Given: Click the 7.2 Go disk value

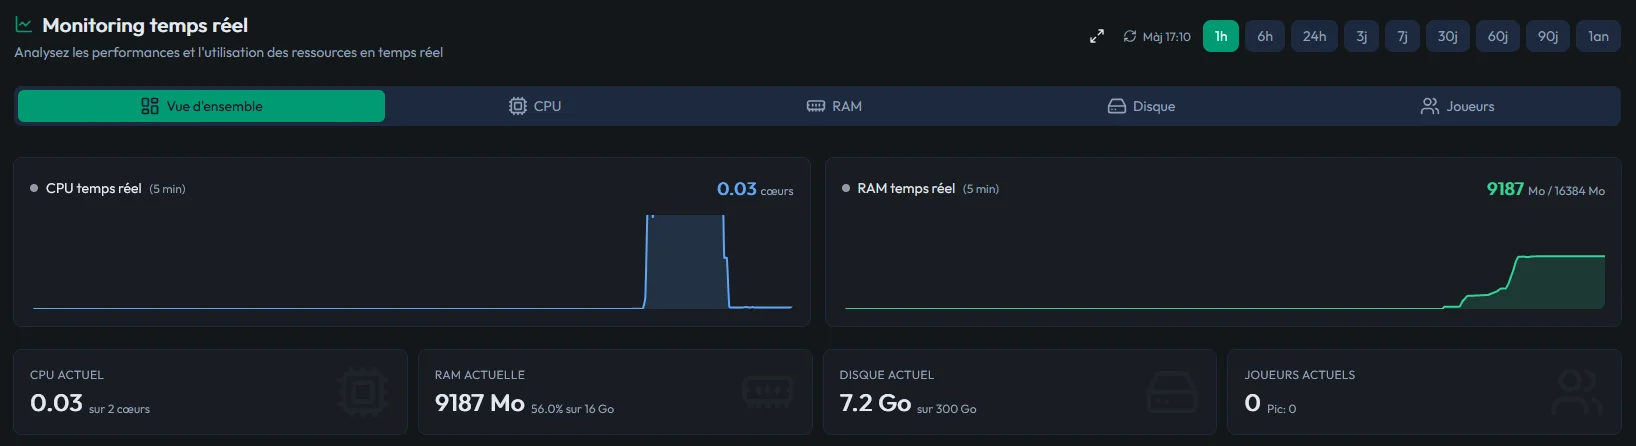Looking at the screenshot, I should coord(875,403).
